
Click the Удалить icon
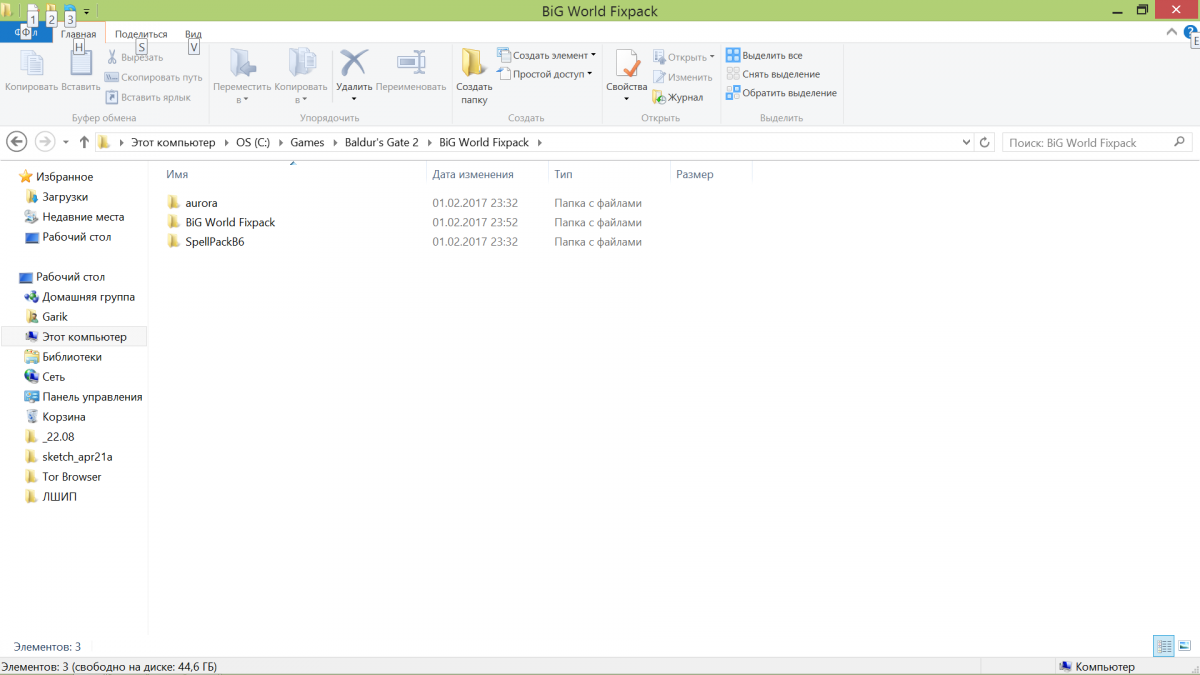coord(354,63)
